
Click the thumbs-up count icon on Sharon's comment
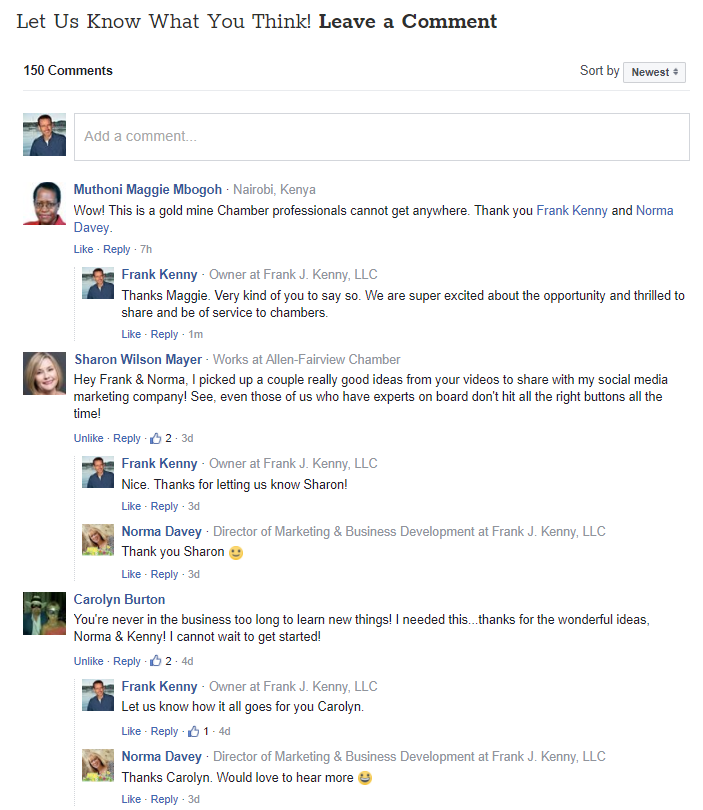click(x=155, y=438)
